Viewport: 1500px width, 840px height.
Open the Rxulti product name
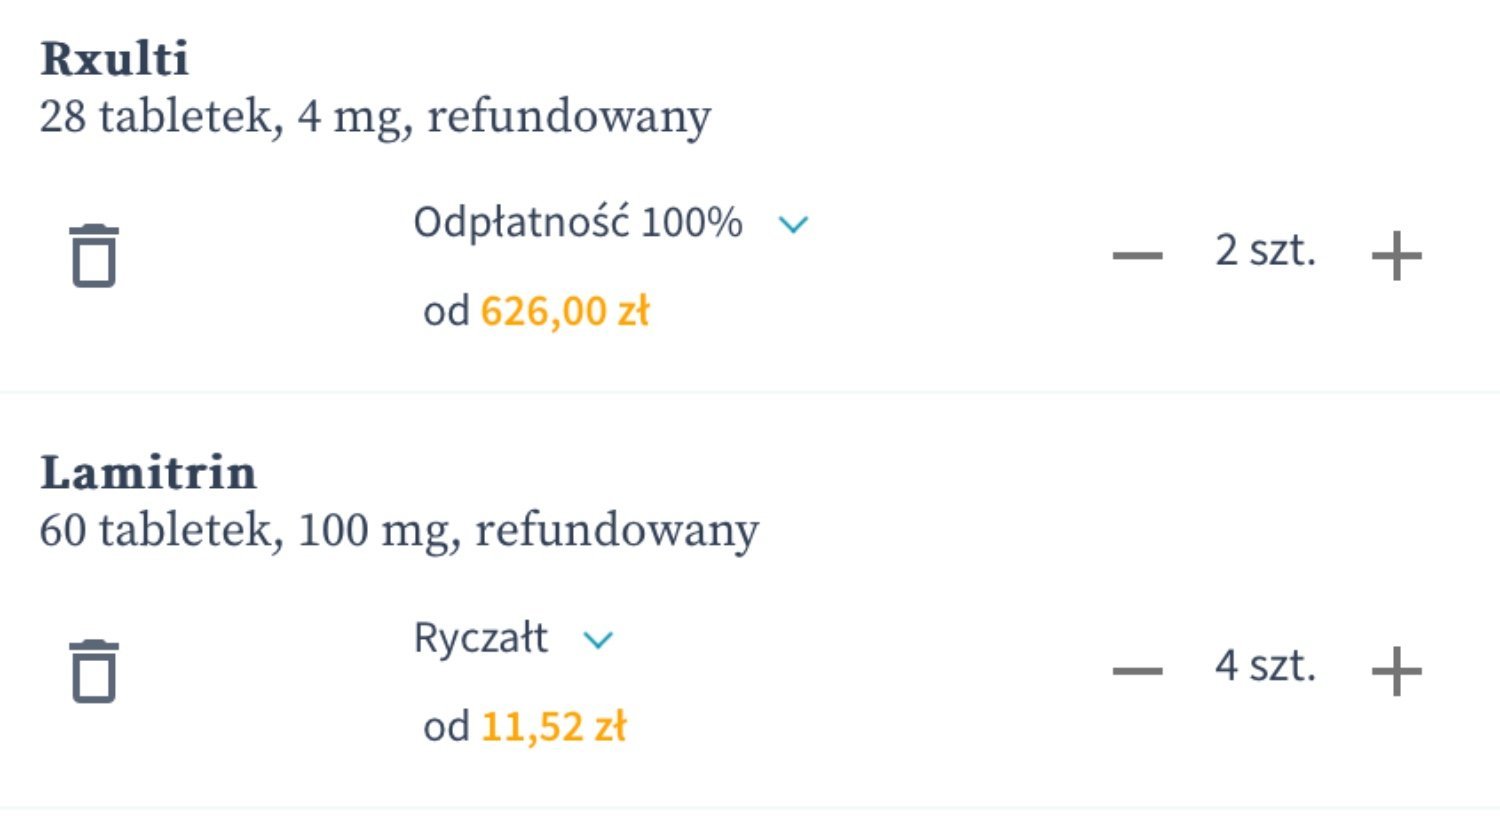(114, 59)
